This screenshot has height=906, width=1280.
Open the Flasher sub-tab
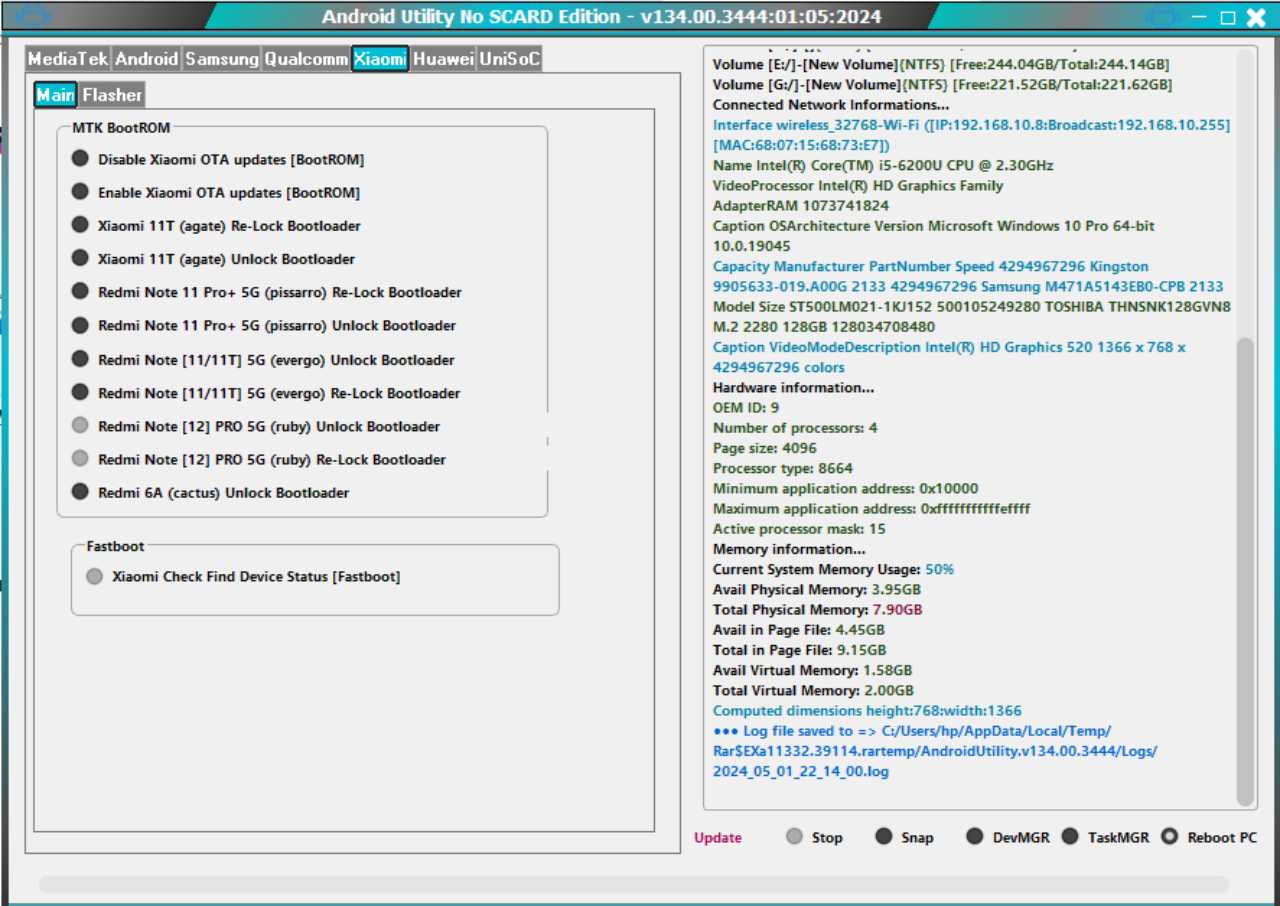(112, 95)
